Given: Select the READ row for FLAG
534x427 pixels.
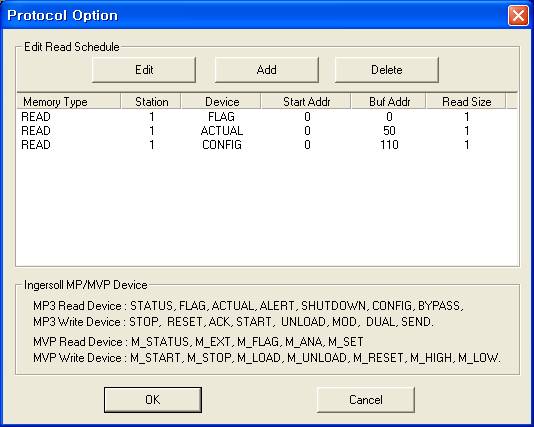Looking at the screenshot, I should click(267, 117).
